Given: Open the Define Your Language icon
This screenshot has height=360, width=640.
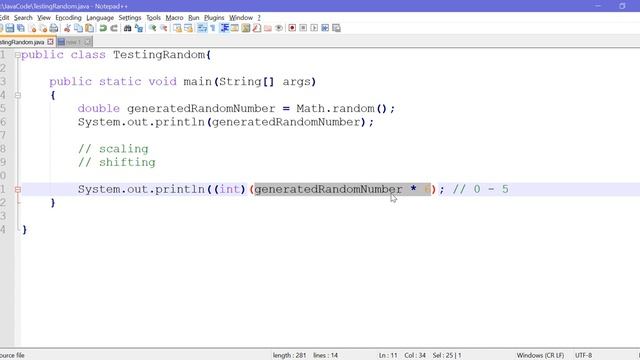Looking at the screenshot, I should click(235, 28).
